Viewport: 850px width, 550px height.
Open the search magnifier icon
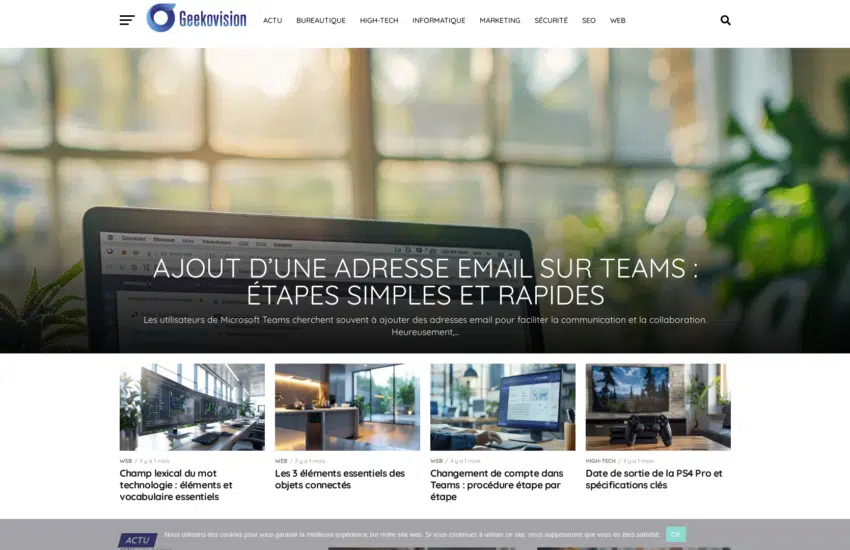click(x=725, y=20)
